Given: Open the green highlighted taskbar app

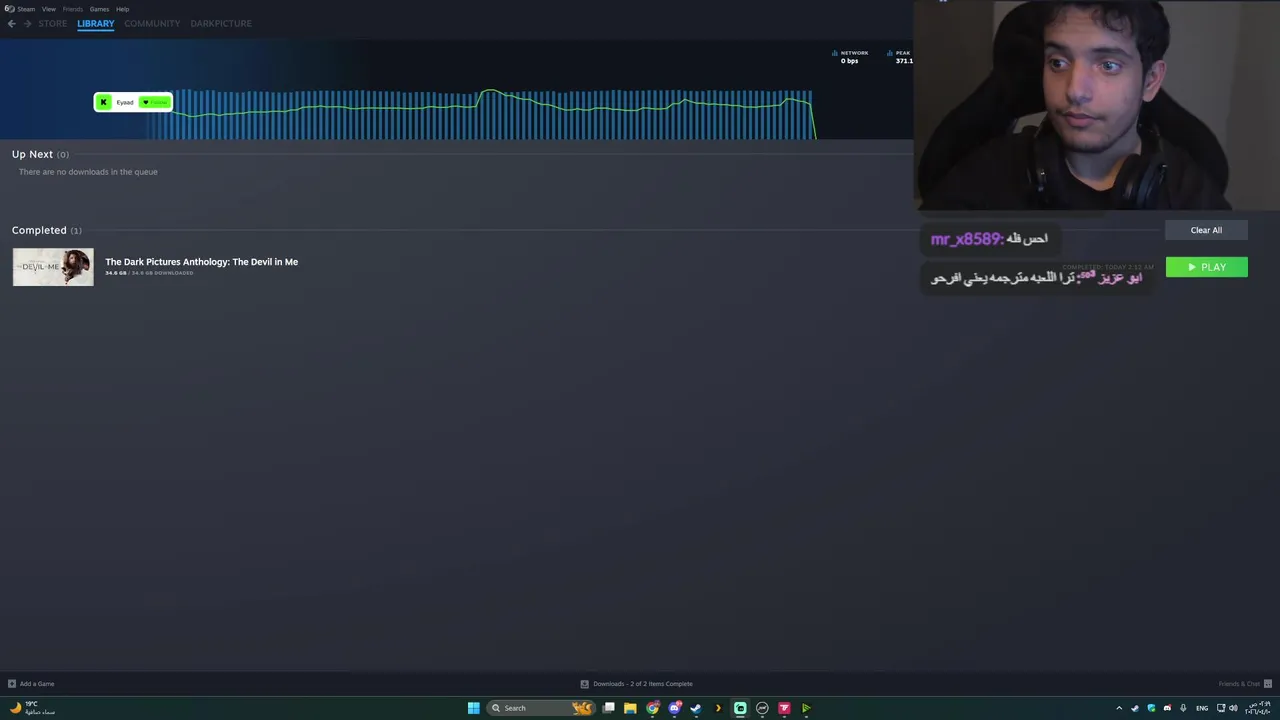Looking at the screenshot, I should click(x=740, y=708).
